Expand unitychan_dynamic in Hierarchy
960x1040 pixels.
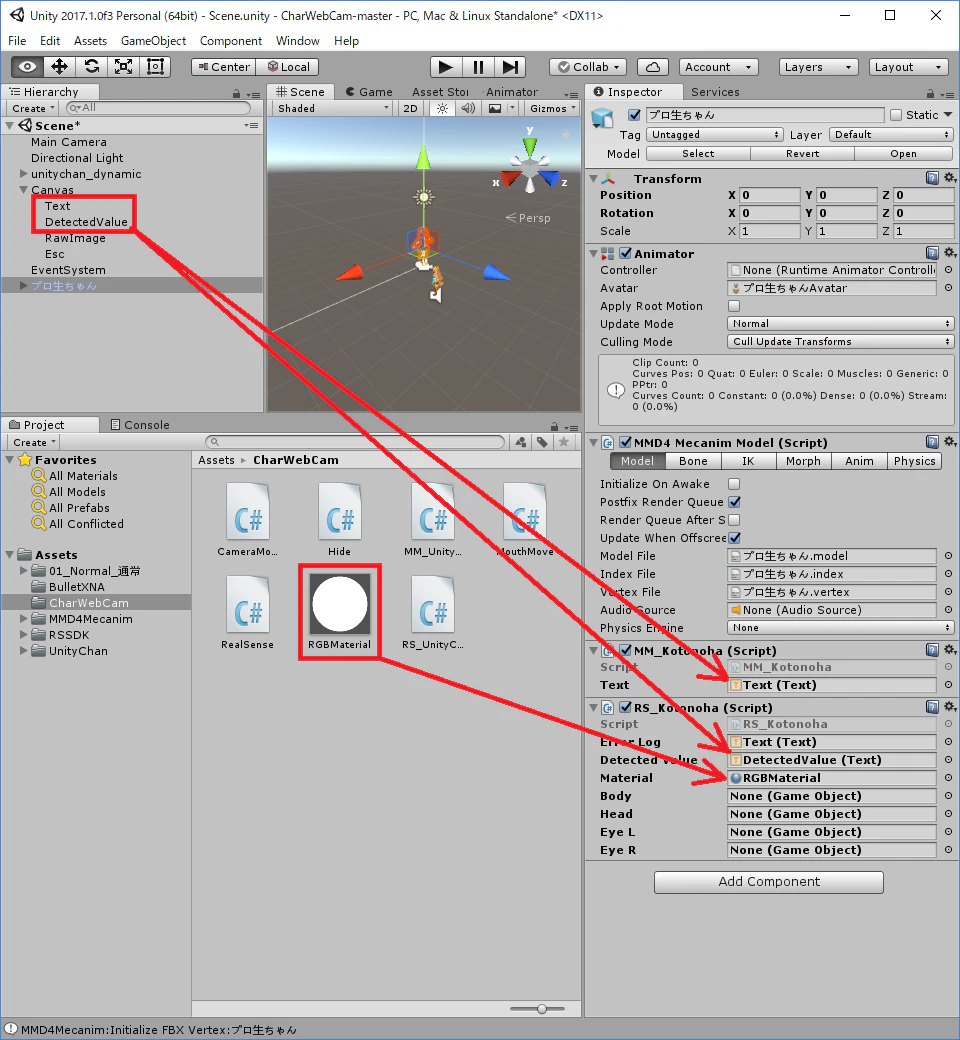pyautogui.click(x=24, y=174)
